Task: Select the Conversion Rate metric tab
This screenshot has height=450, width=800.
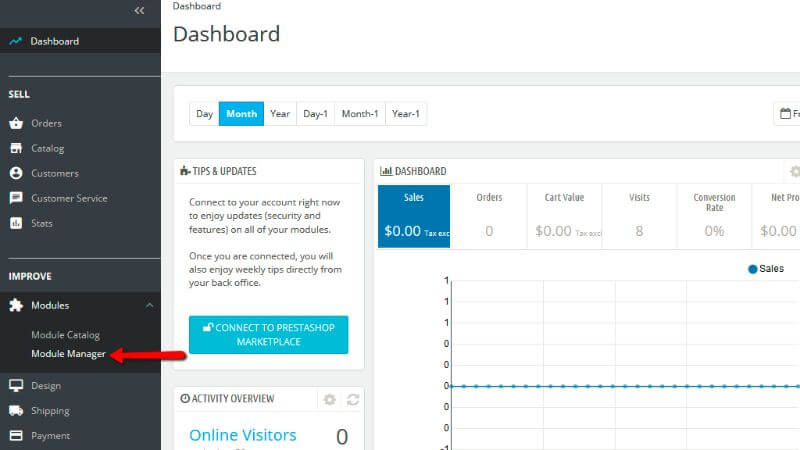Action: point(714,216)
